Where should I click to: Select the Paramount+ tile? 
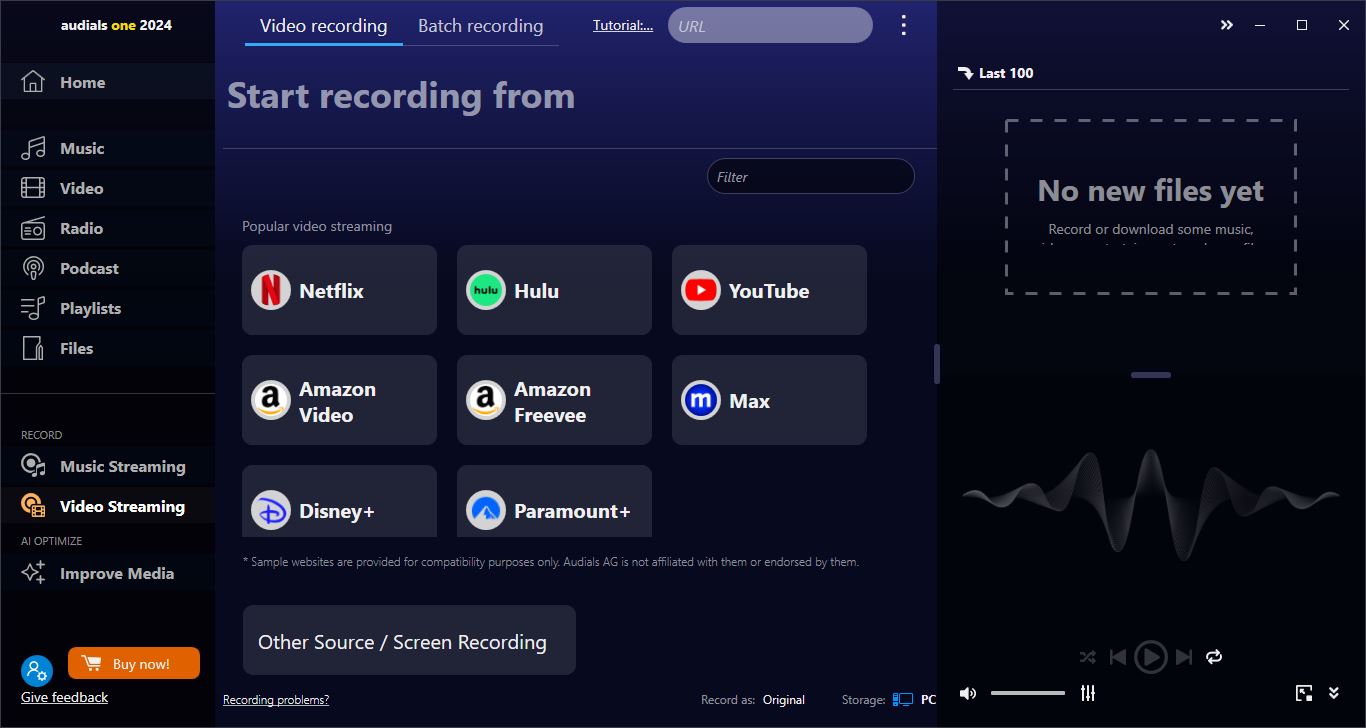[554, 502]
